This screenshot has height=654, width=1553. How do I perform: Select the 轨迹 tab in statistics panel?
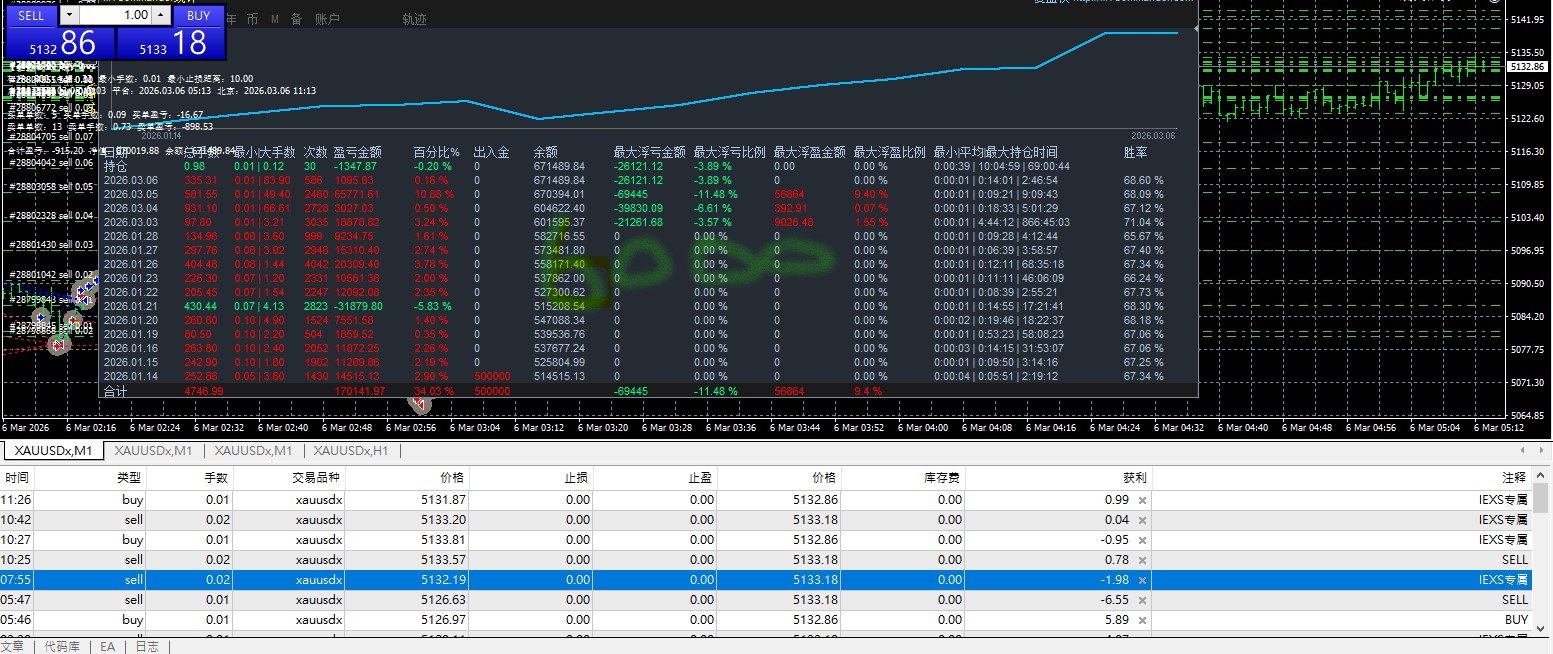click(414, 19)
